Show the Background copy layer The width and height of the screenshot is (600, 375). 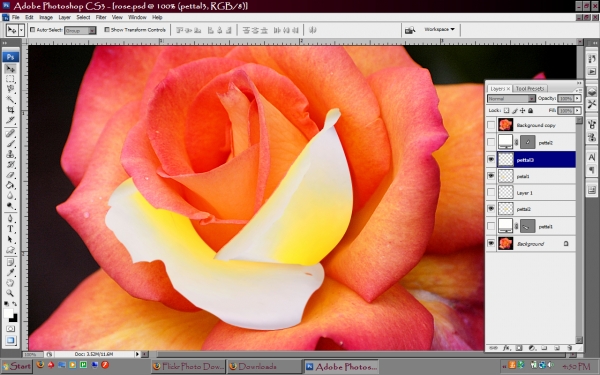491,125
